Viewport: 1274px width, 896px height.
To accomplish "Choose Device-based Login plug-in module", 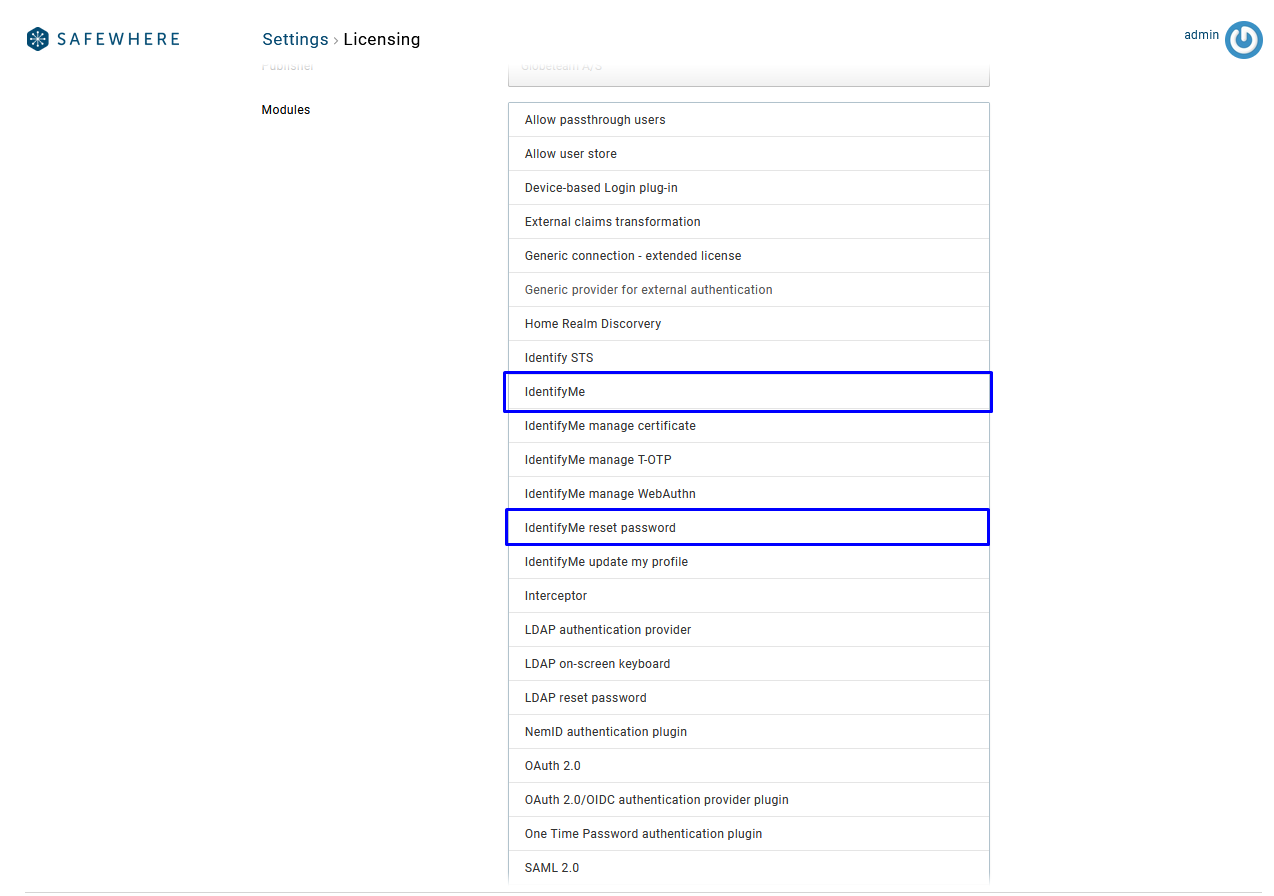I will click(x=601, y=188).
